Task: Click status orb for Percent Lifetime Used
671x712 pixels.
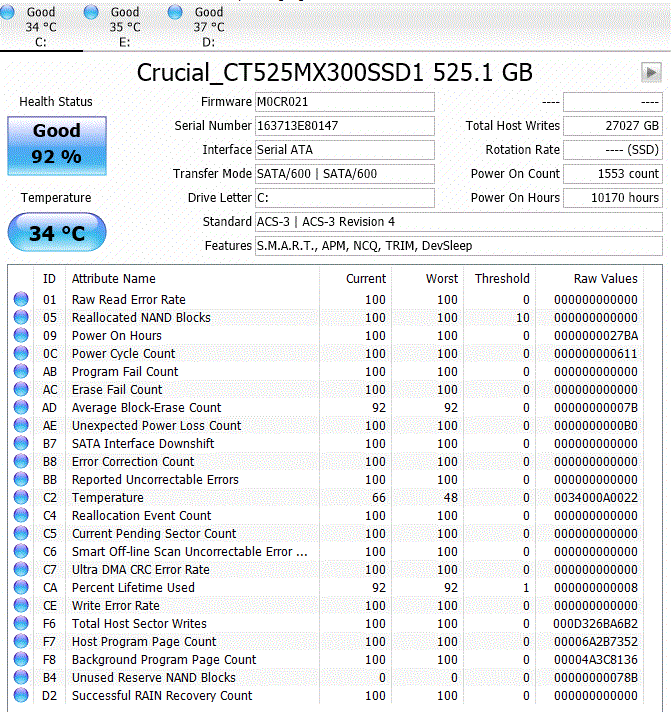Action: 21,587
